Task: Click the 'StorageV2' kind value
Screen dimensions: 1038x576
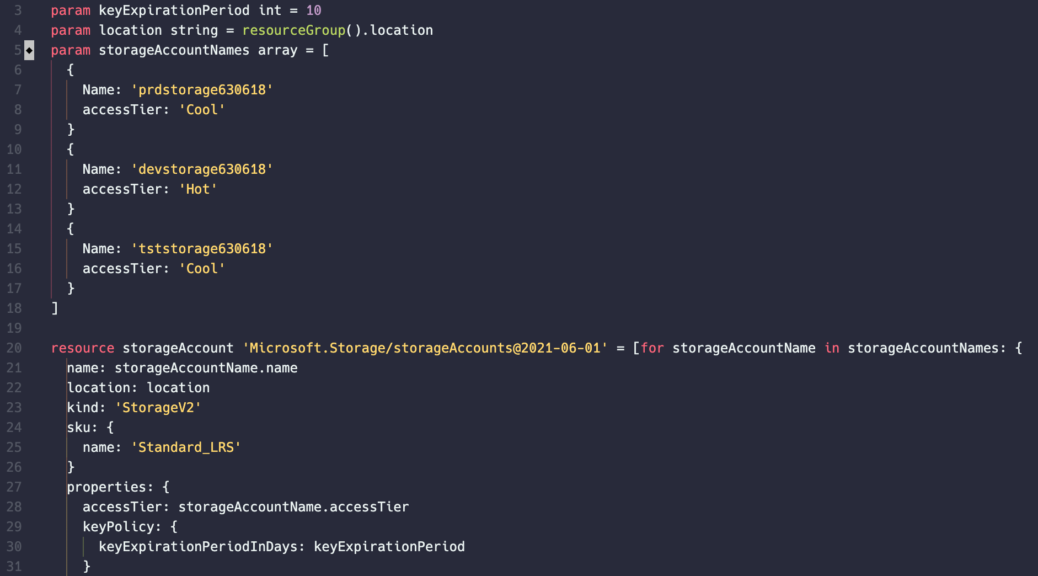Action: point(158,408)
